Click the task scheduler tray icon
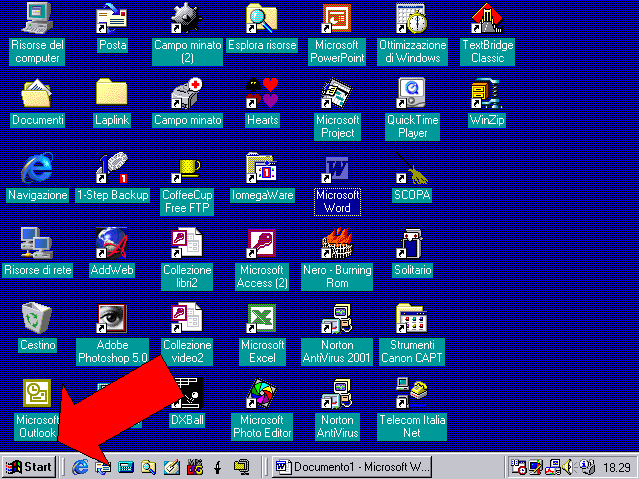Viewport: 639px width, 479px height. [518, 467]
